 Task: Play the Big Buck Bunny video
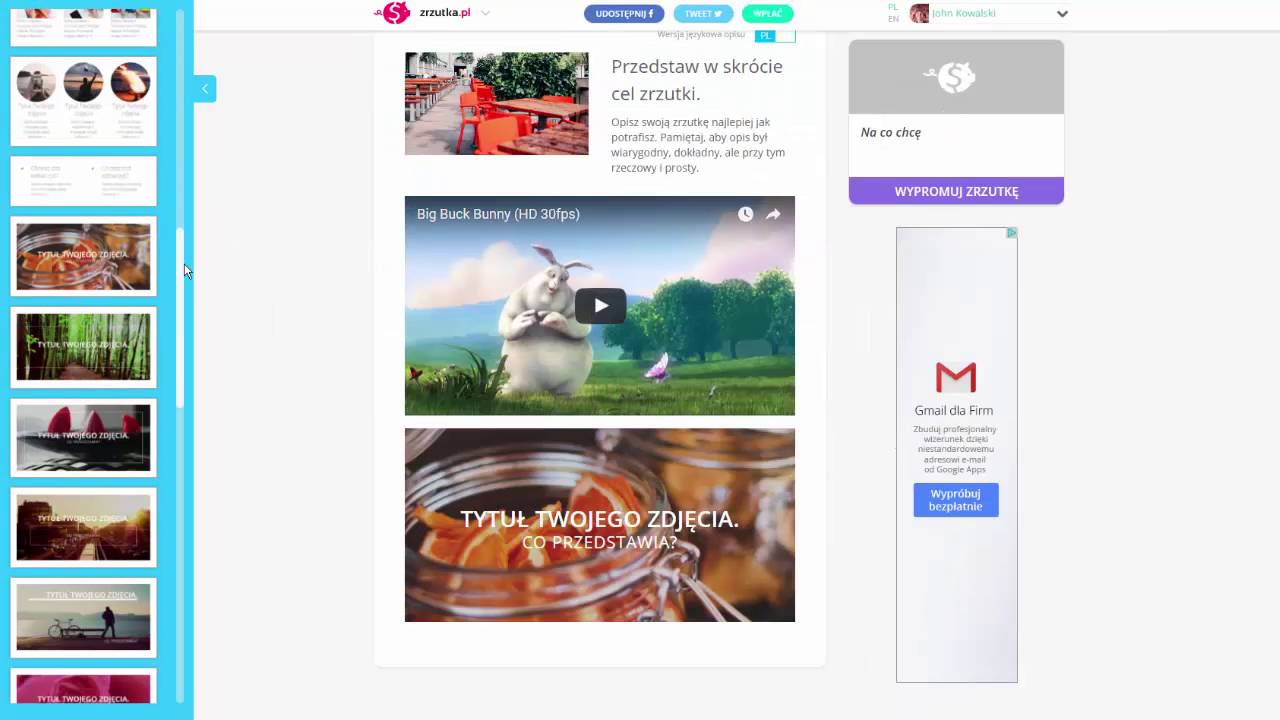[600, 306]
